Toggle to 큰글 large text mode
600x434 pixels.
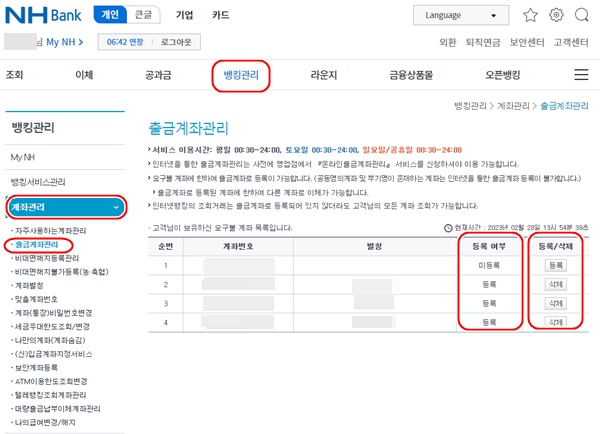pos(143,15)
